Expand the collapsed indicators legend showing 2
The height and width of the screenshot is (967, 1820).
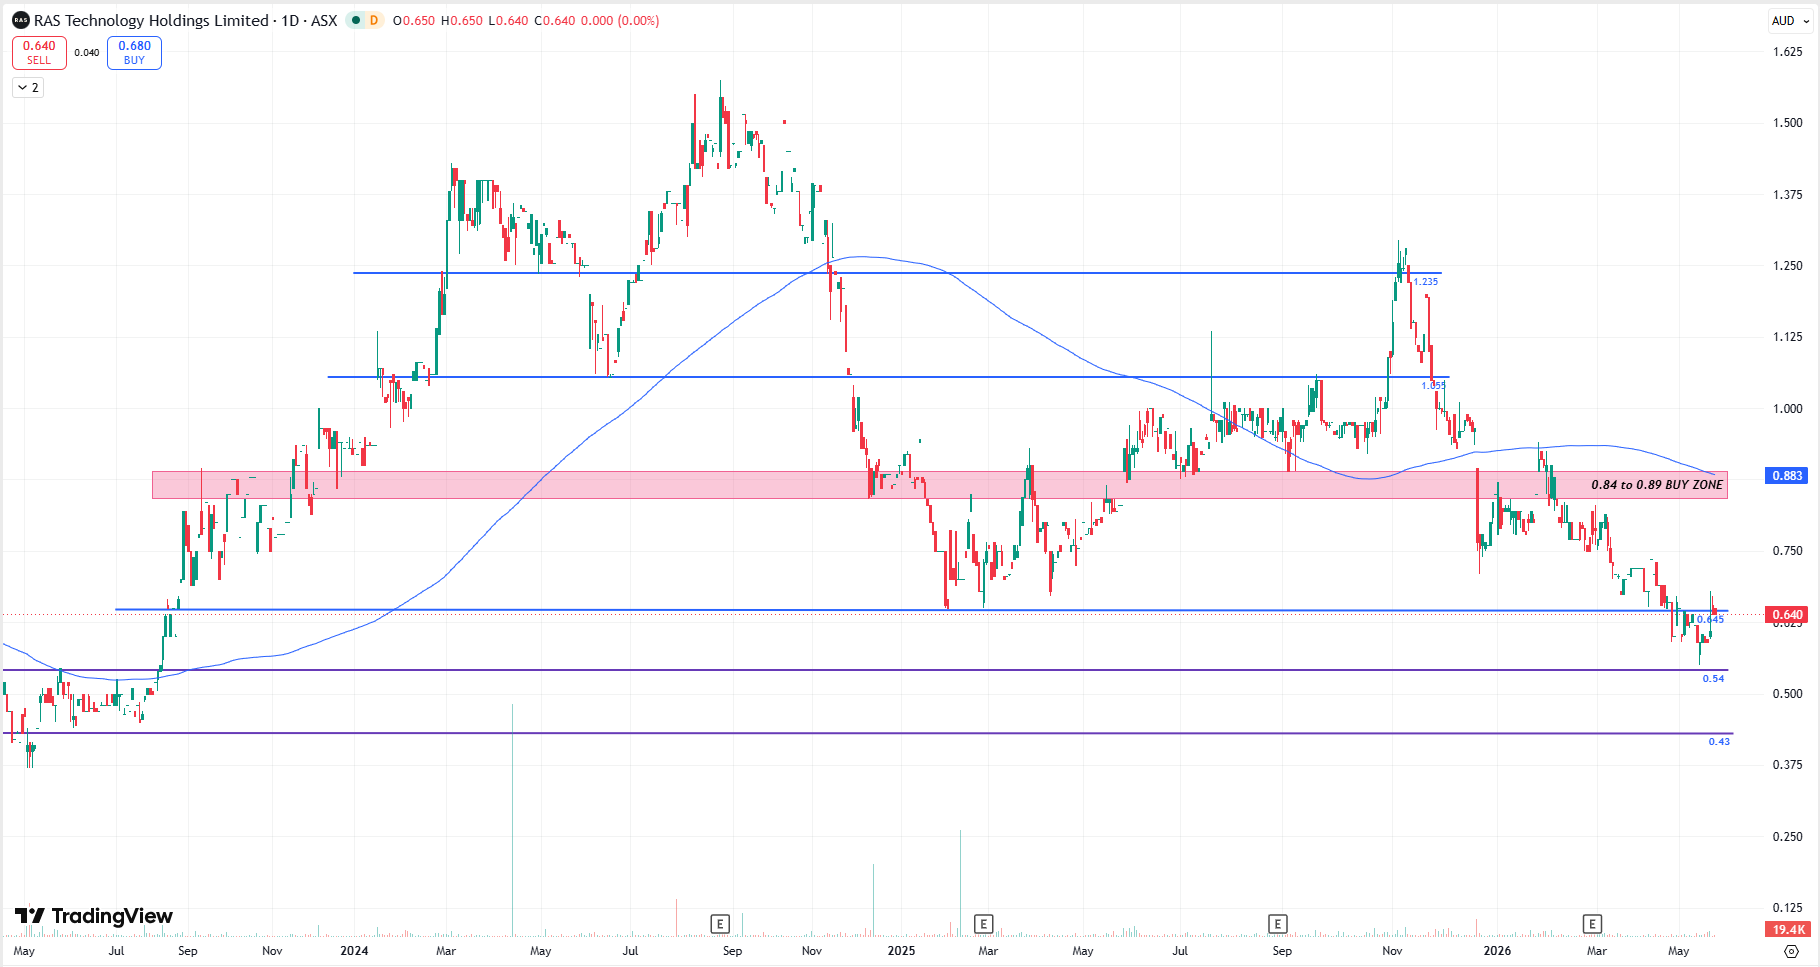[28, 88]
